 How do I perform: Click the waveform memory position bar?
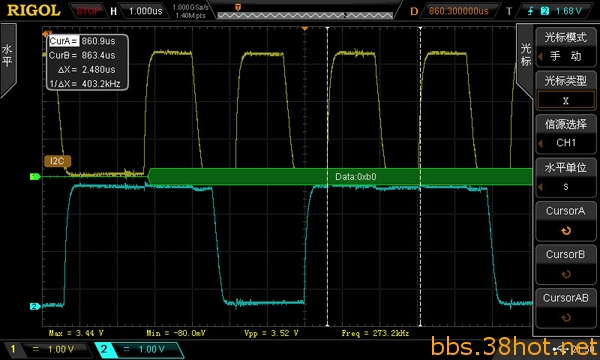(x=305, y=15)
